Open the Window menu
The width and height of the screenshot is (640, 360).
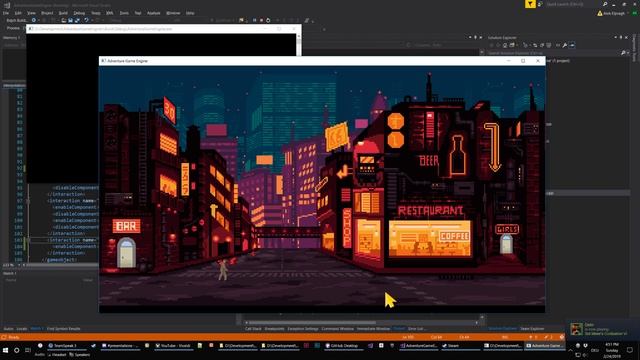[x=173, y=13]
